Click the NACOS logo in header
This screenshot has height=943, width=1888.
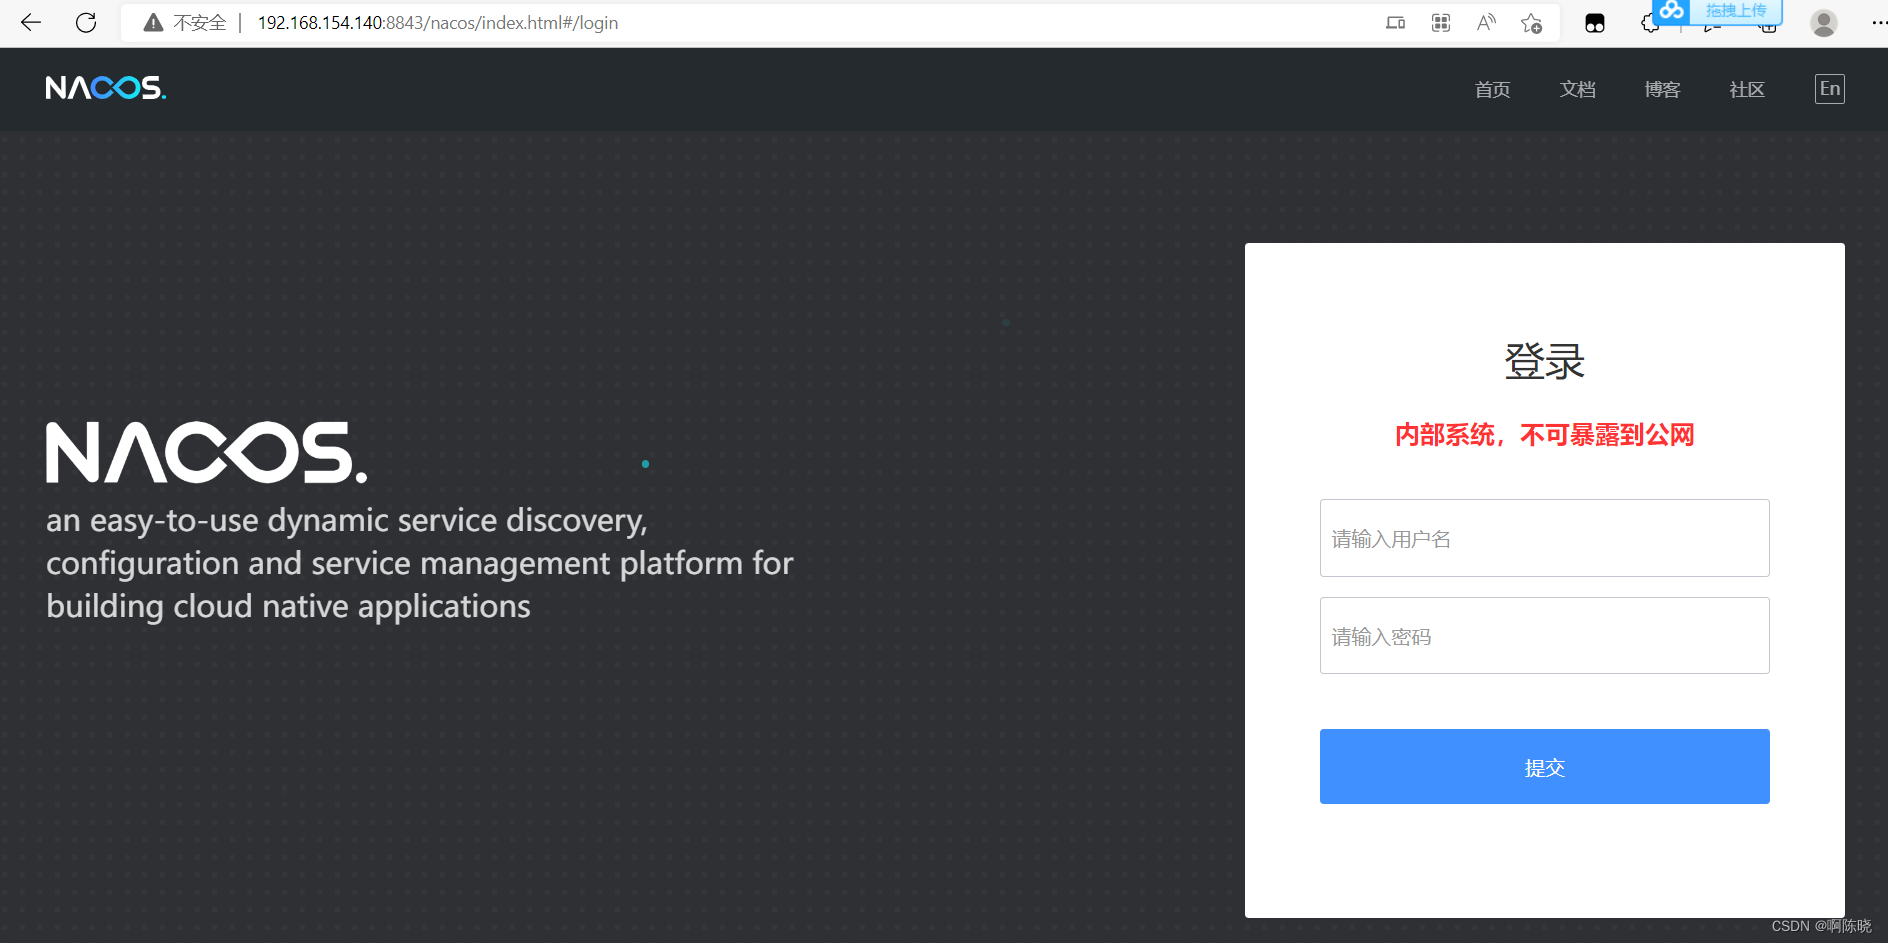(x=106, y=88)
